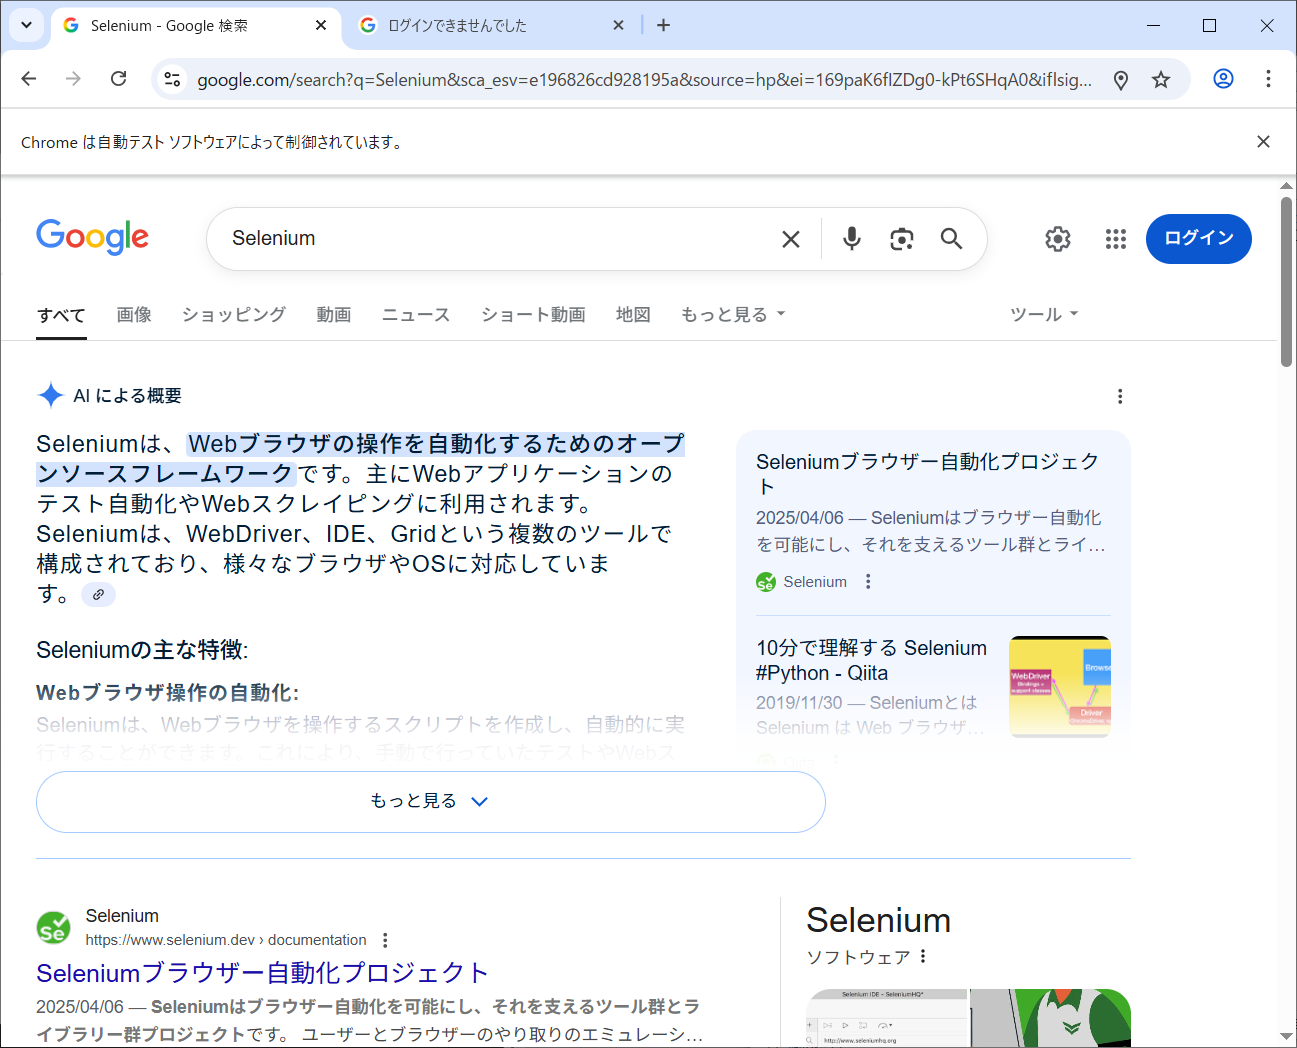Select the ニュース tab
The height and width of the screenshot is (1048, 1297).
click(x=415, y=315)
